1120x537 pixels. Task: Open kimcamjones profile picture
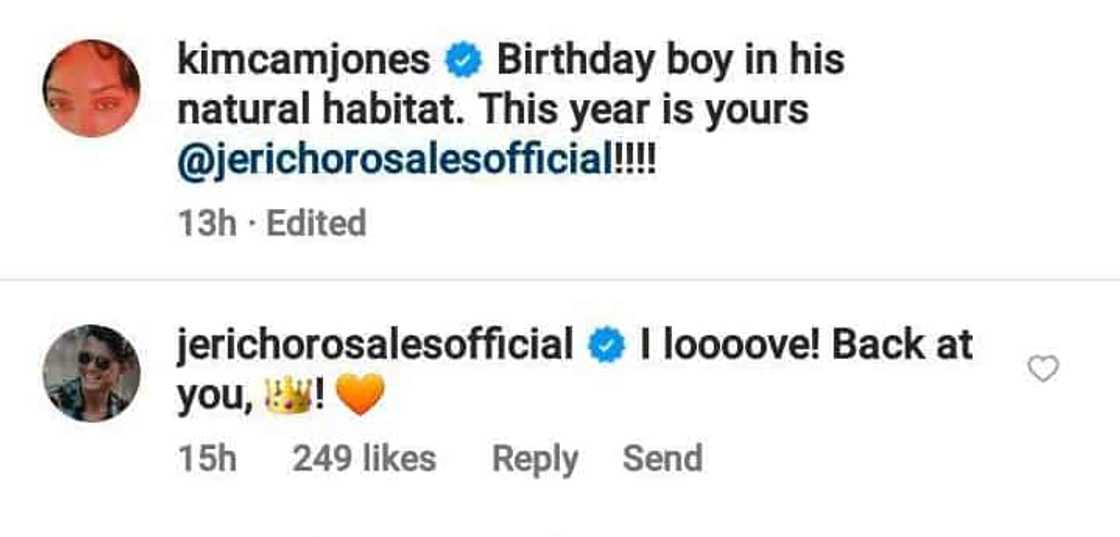point(91,89)
